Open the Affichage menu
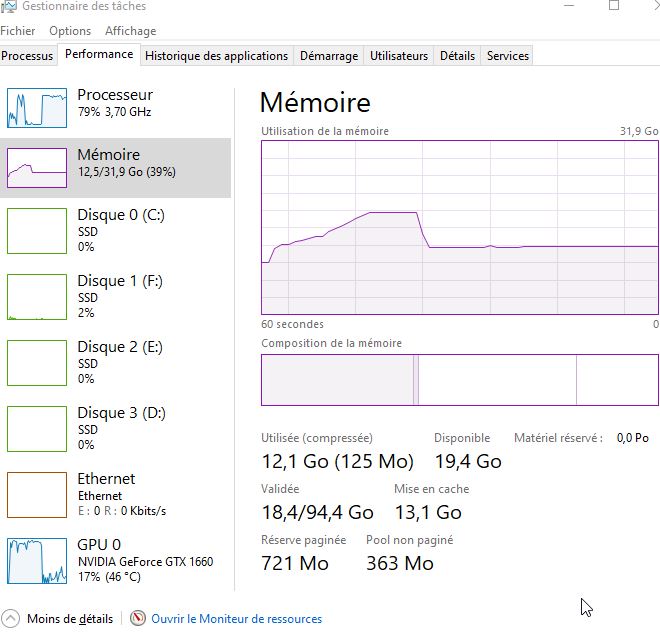Screen dimensions: 660x640 click(x=130, y=31)
